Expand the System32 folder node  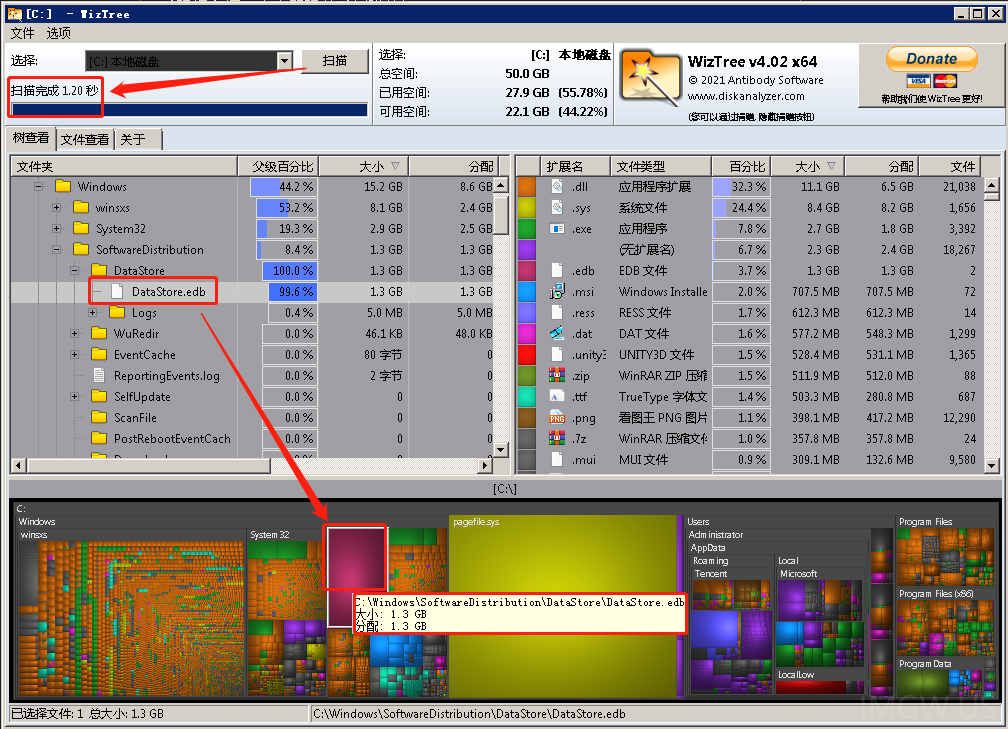57,229
